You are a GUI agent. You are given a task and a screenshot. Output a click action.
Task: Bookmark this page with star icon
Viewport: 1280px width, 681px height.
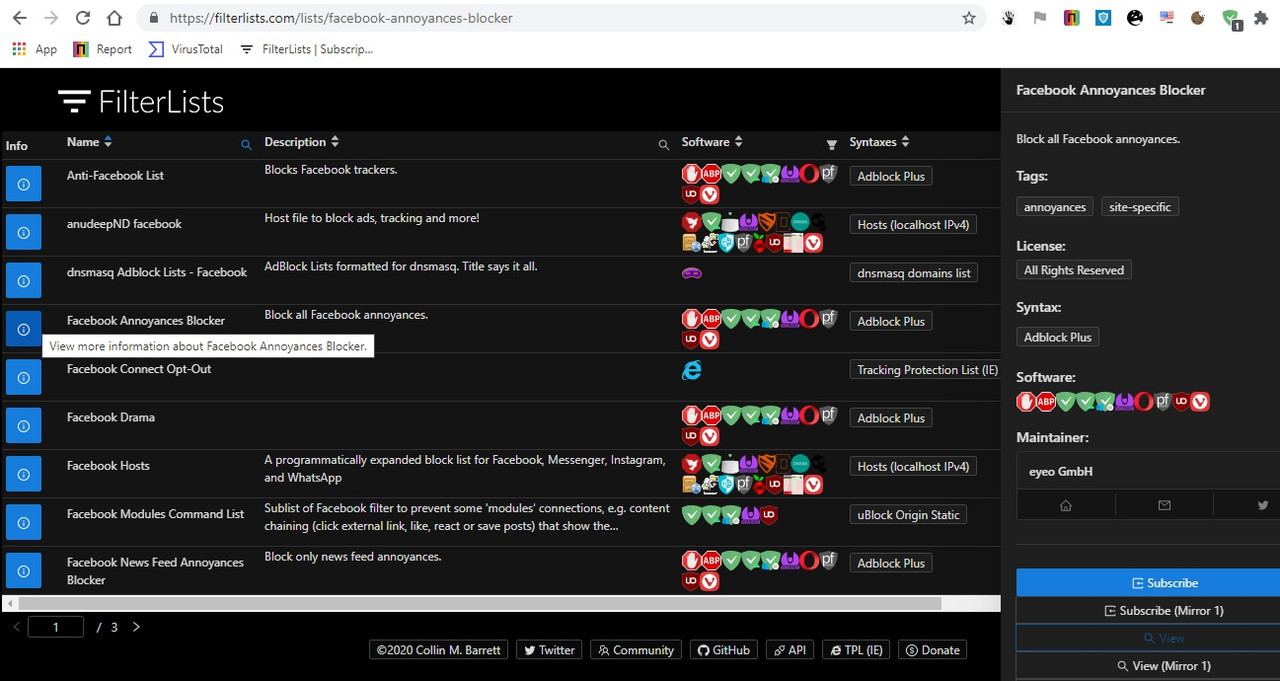[968, 18]
